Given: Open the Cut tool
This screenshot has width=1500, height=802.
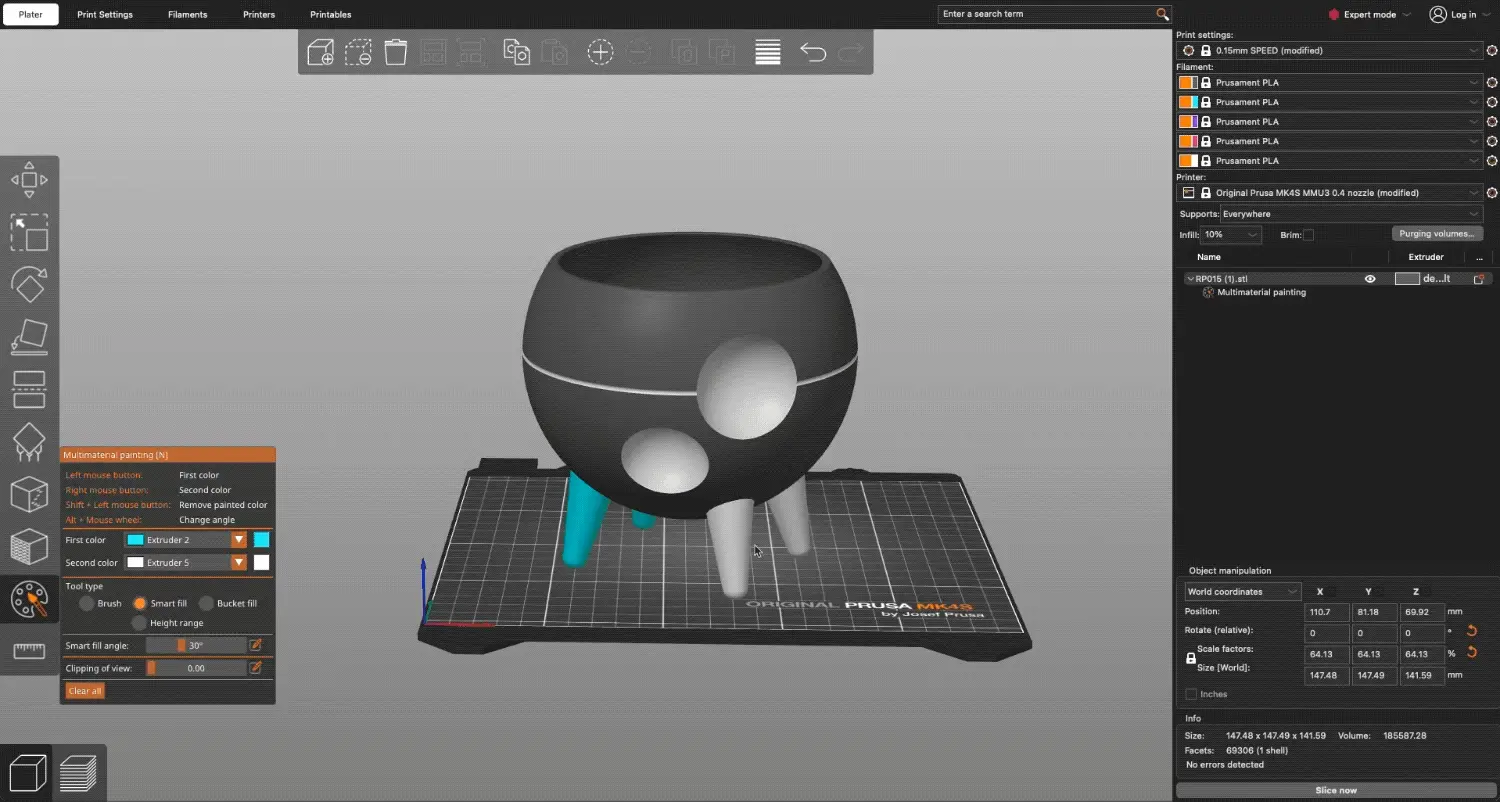Looking at the screenshot, I should [29, 389].
